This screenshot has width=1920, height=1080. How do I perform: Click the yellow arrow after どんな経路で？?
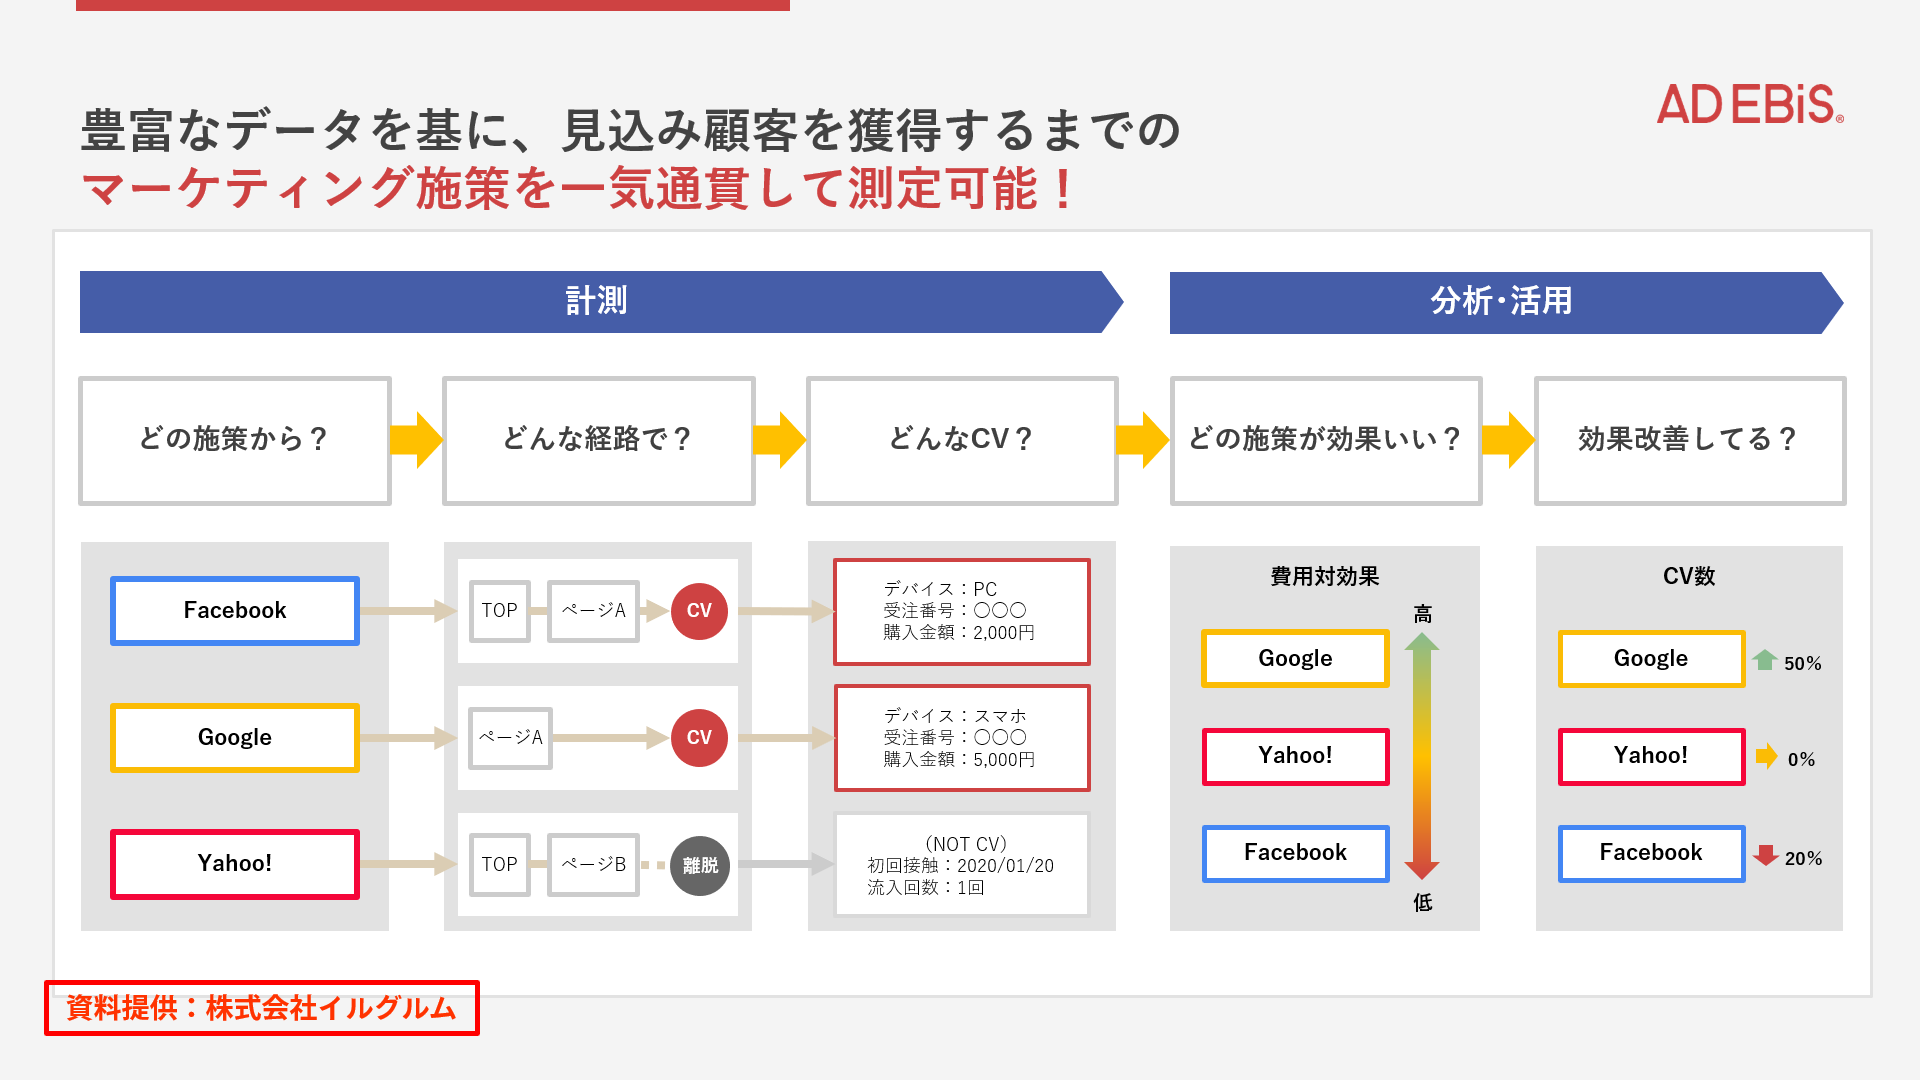tap(780, 440)
